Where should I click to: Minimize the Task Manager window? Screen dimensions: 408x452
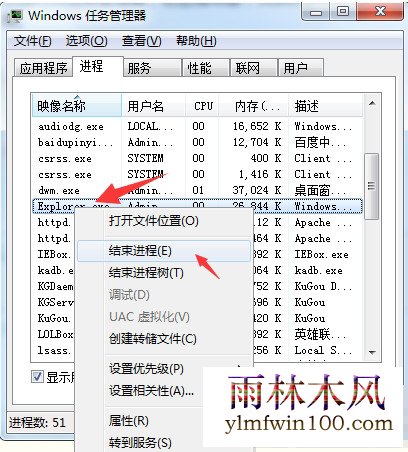point(316,12)
